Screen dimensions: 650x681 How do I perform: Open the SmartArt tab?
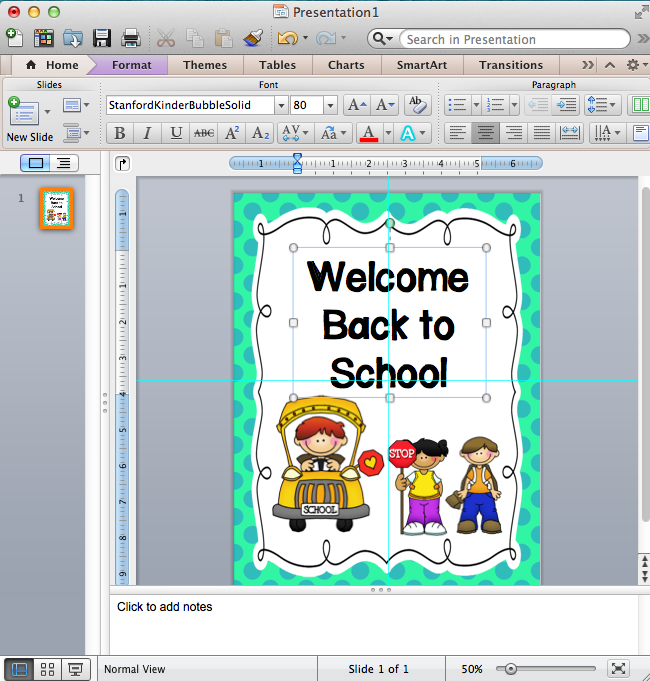click(422, 65)
